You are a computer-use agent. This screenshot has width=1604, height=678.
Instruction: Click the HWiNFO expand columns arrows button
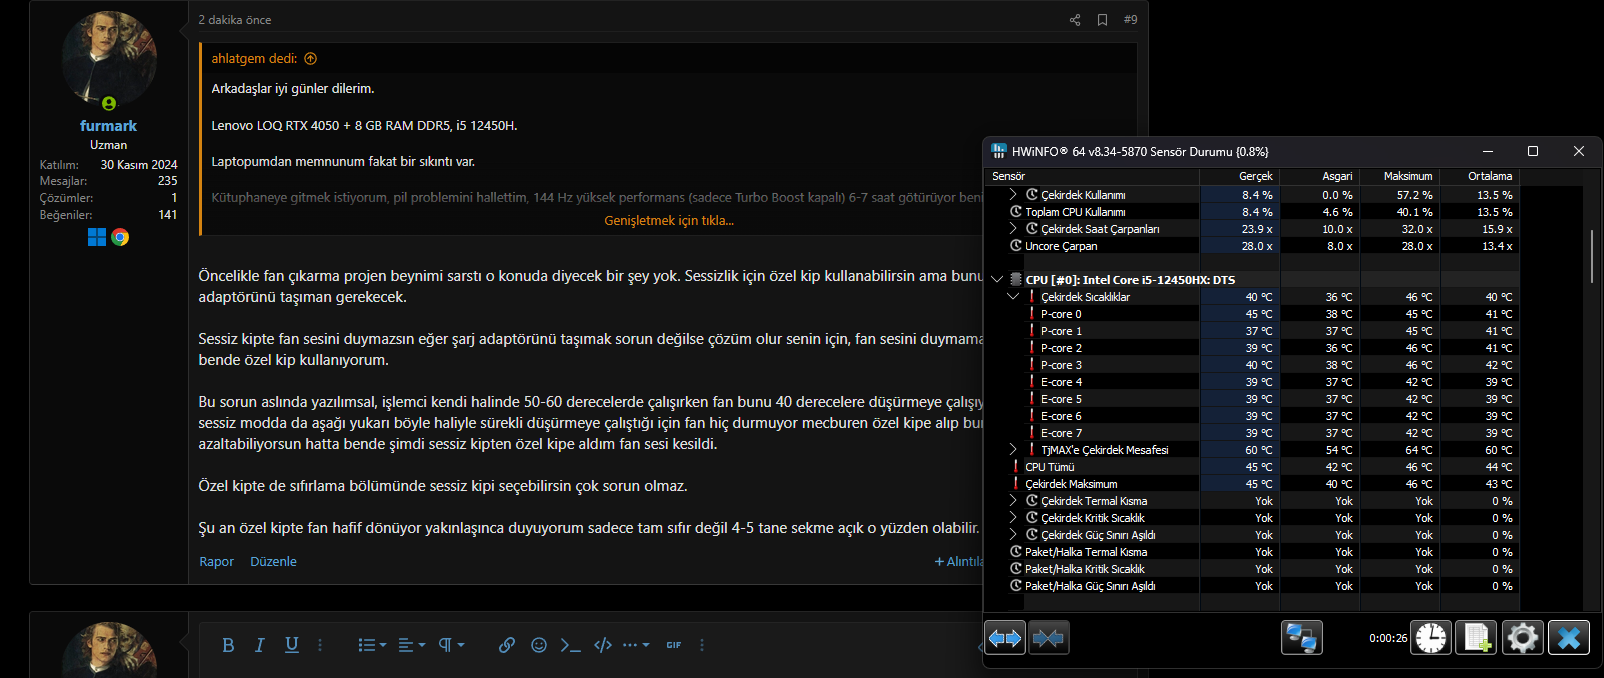click(x=1005, y=638)
